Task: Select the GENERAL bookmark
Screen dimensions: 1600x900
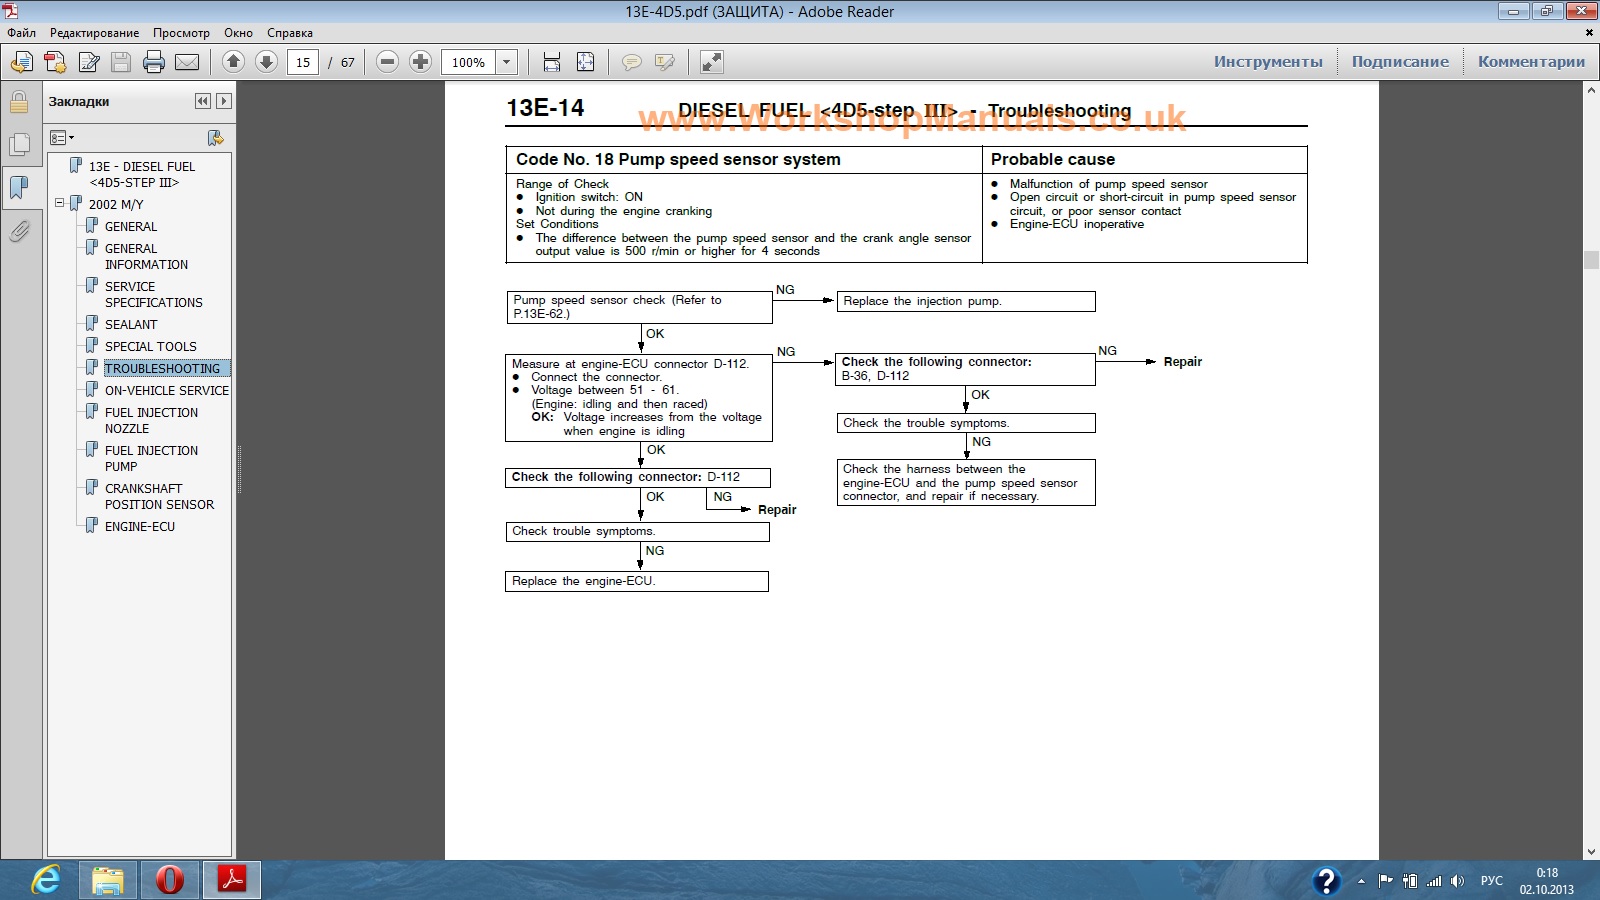Action: (131, 227)
